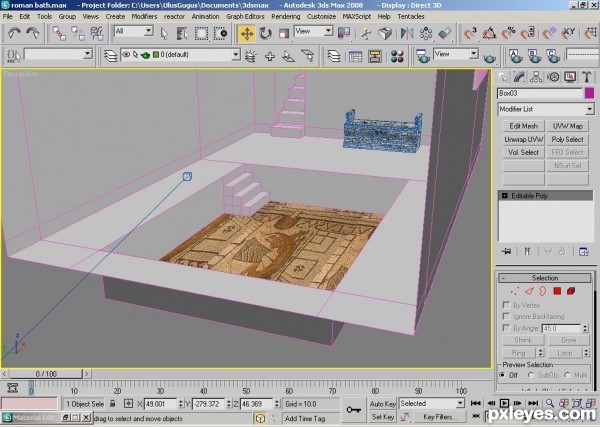Select the Off preview selection radio

[502, 375]
